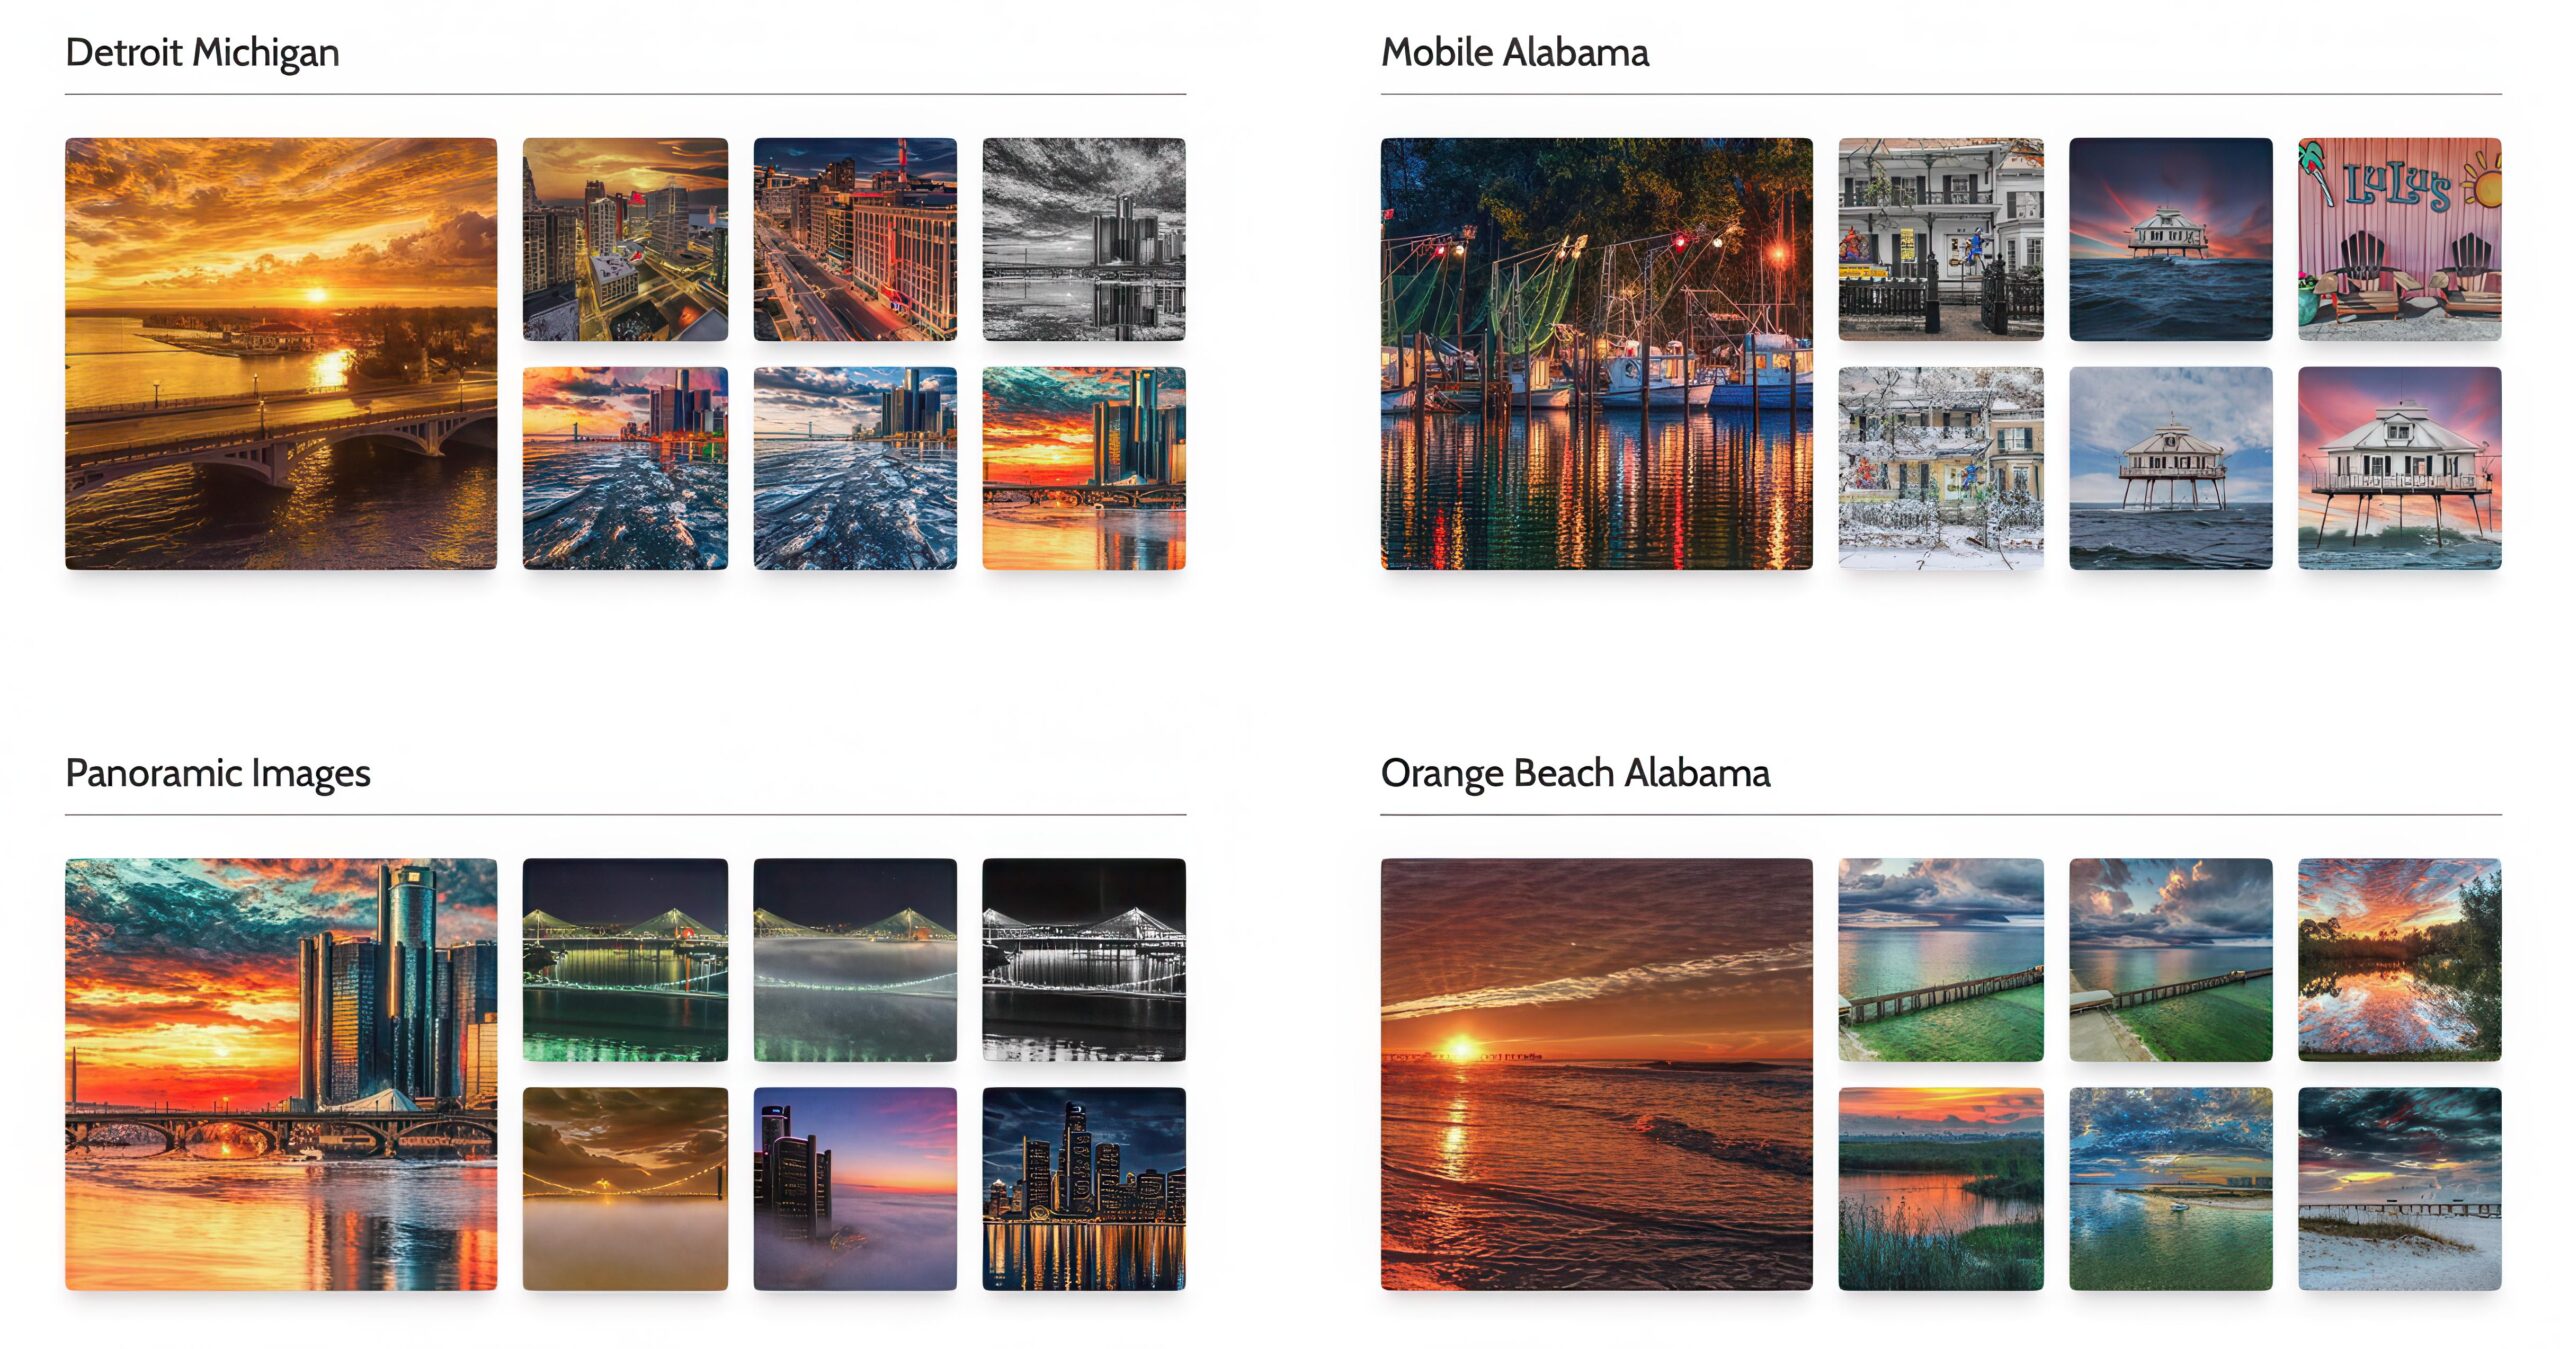The image size is (2560, 1349).
Task: Open the Panoramic Images gallery heading
Action: click(217, 773)
